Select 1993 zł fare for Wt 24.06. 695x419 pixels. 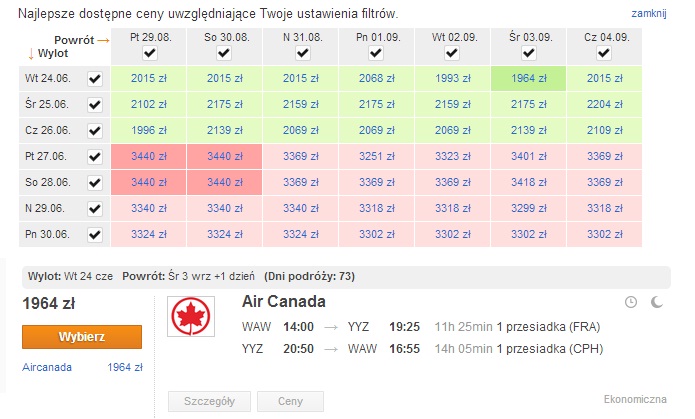click(x=453, y=78)
